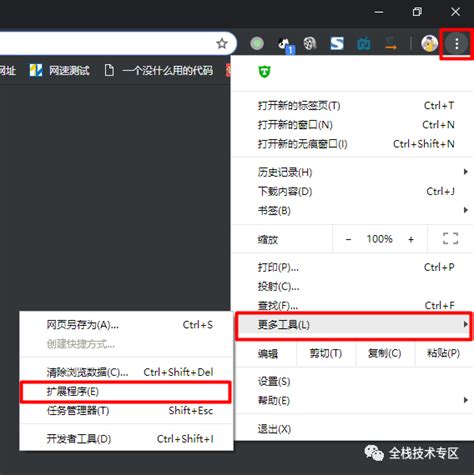
Task: Bookmark this page with the star icon
Action: 222,43
